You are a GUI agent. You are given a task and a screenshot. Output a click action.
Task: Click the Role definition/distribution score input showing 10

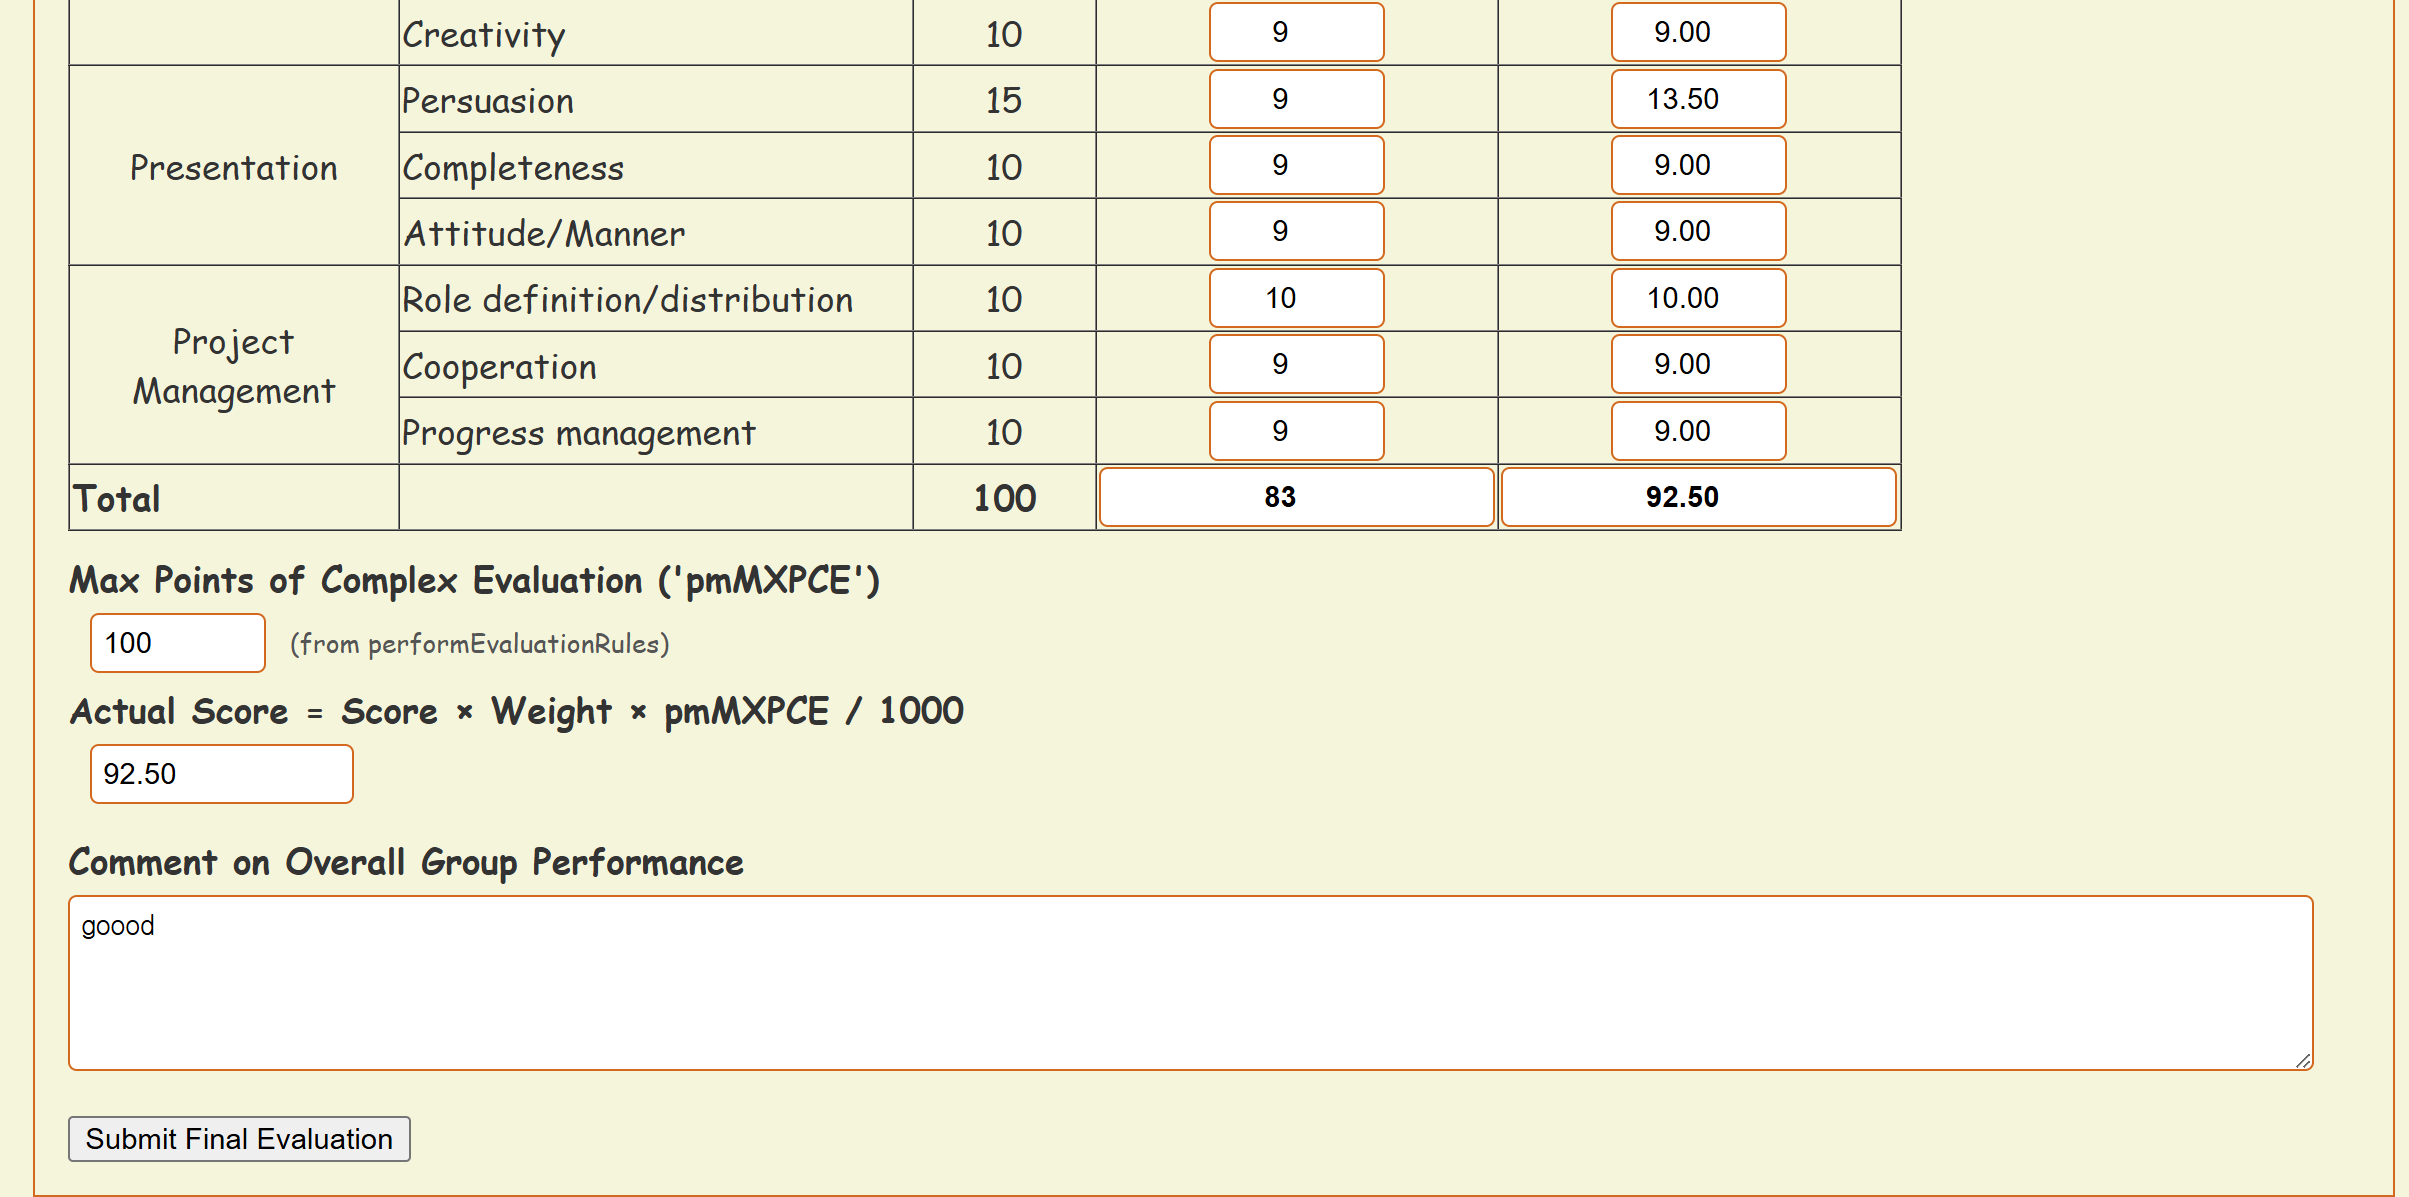pyautogui.click(x=1295, y=297)
